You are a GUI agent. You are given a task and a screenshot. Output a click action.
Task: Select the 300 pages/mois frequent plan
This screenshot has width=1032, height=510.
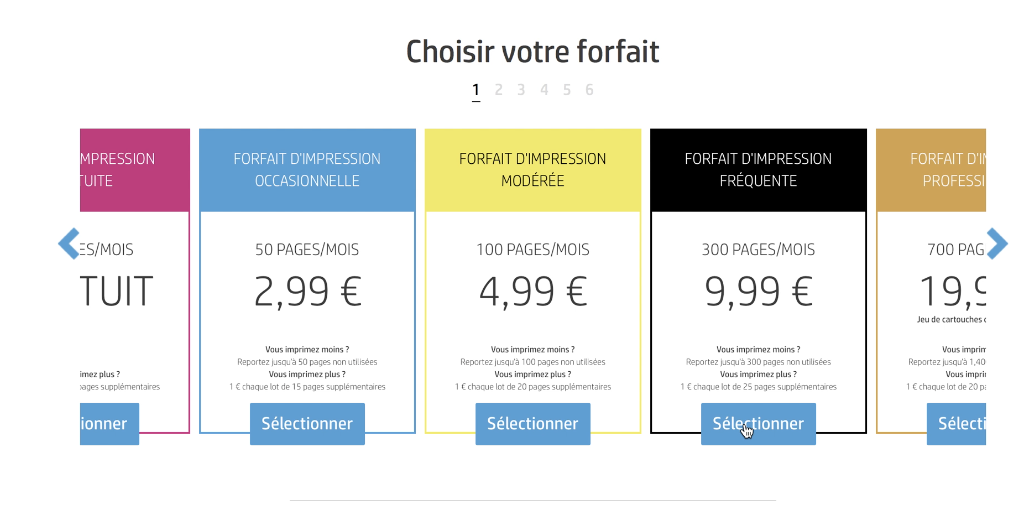point(758,424)
